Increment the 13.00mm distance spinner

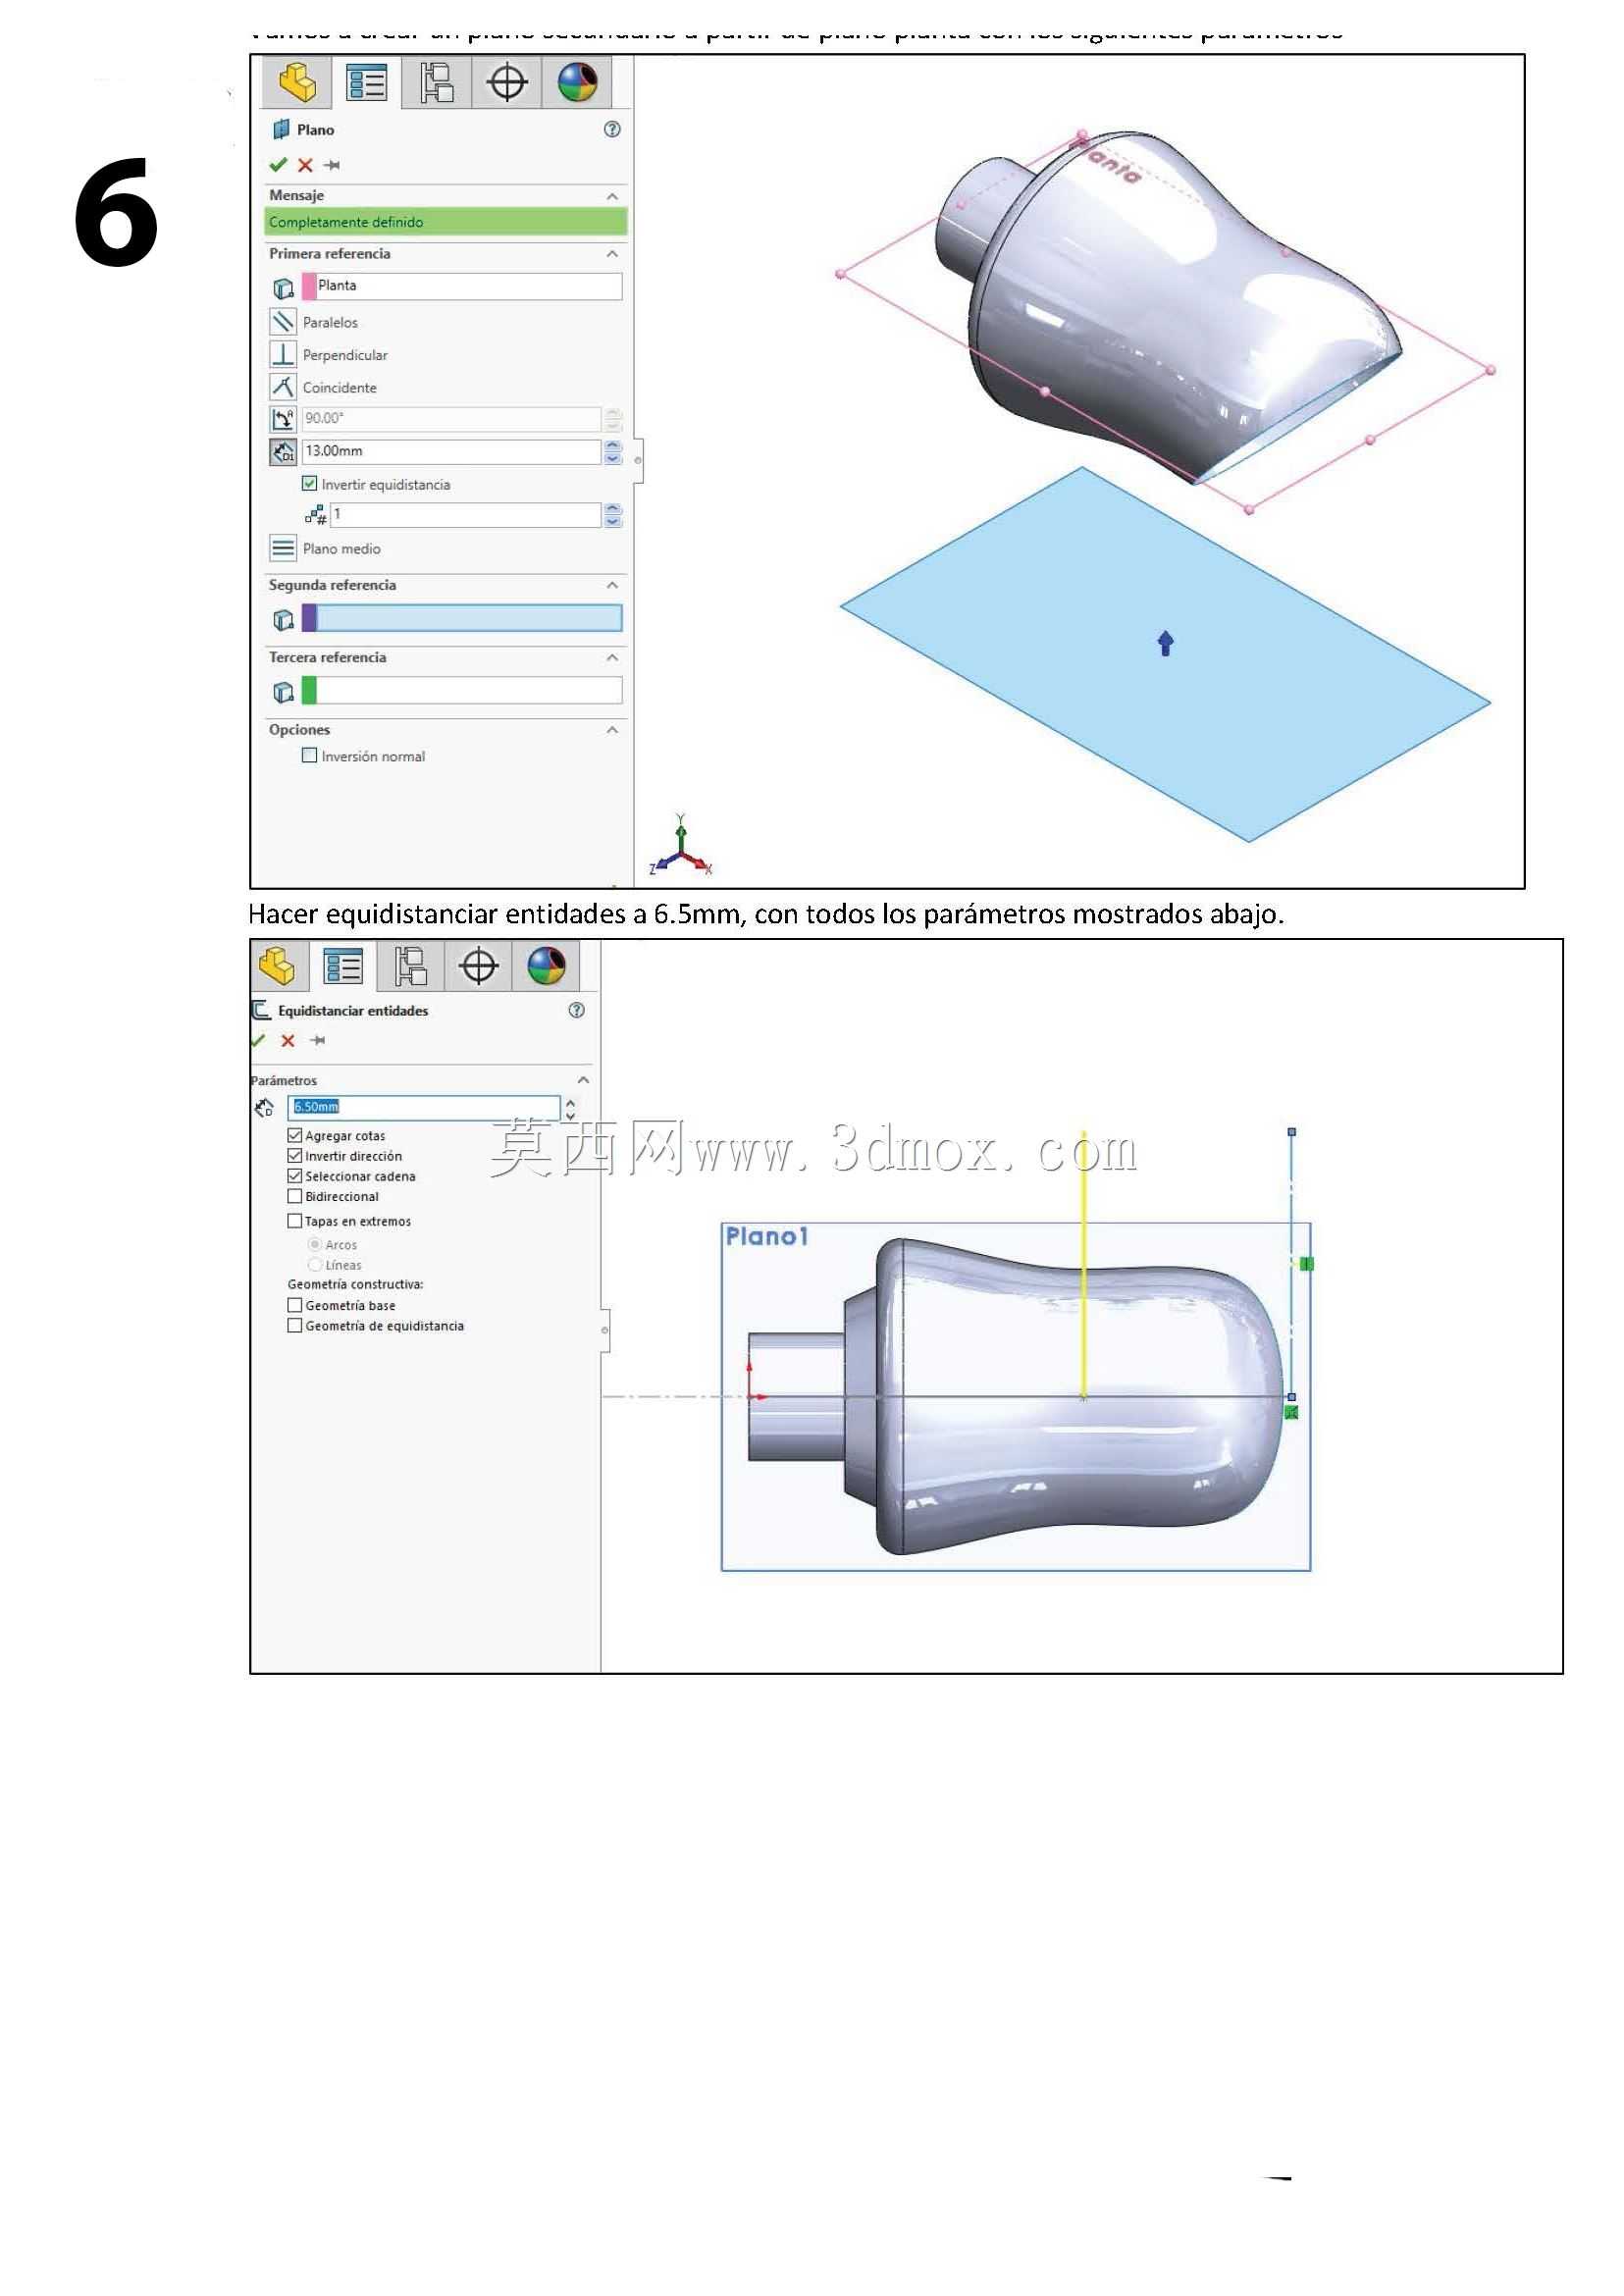[613, 445]
